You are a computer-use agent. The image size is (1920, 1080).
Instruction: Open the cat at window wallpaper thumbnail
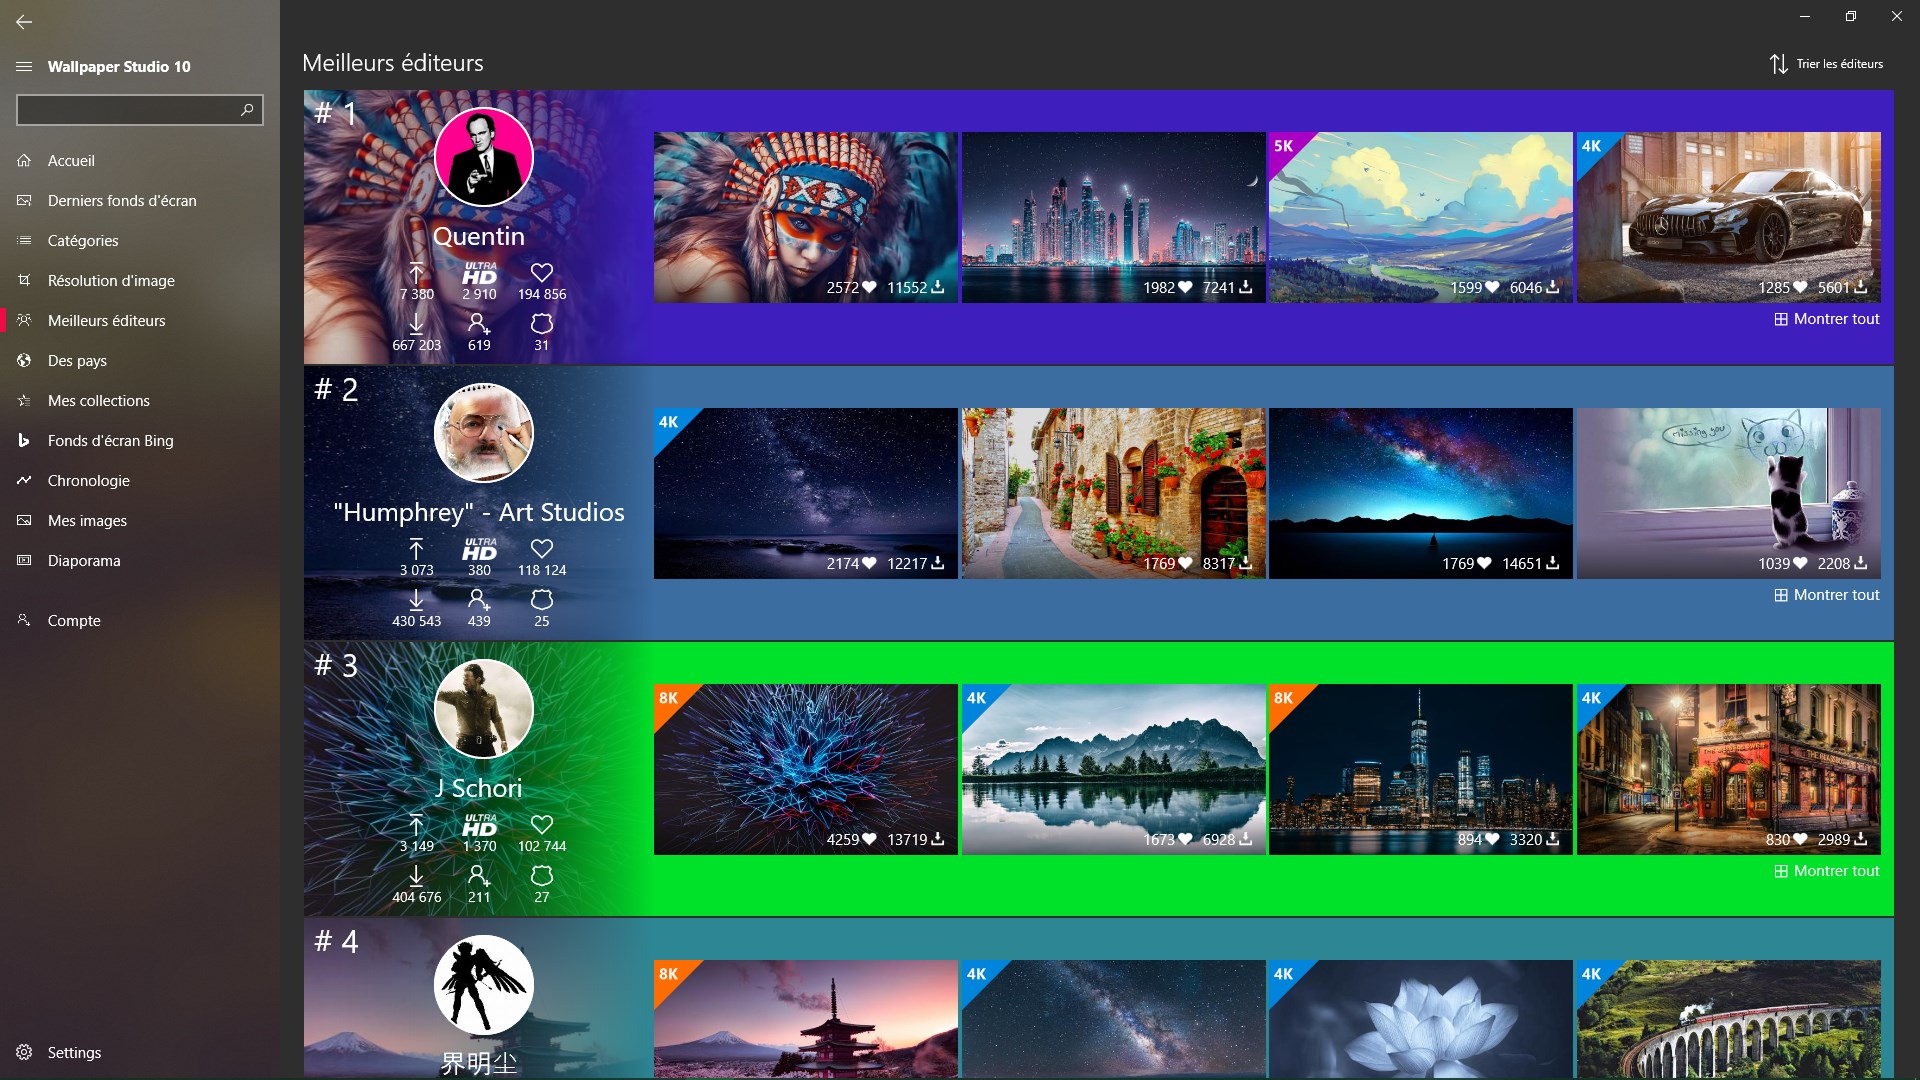click(x=1728, y=493)
